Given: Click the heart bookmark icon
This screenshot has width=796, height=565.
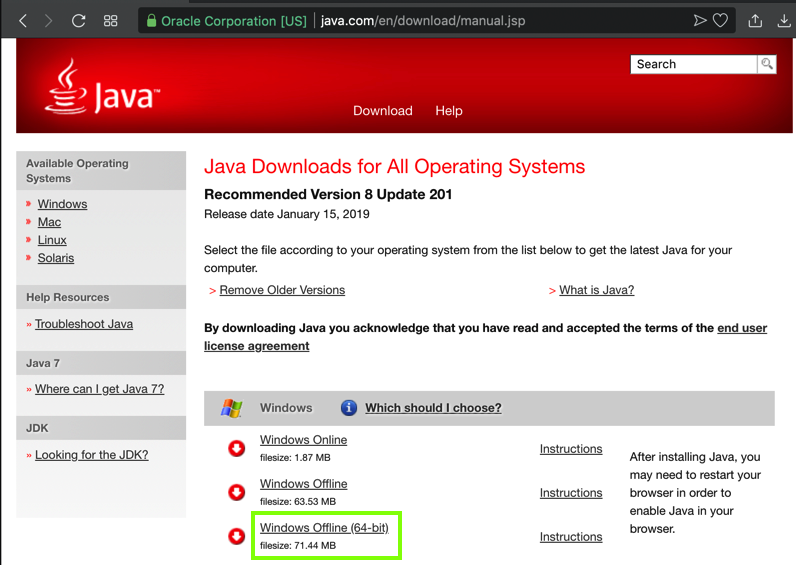Looking at the screenshot, I should point(720,20).
